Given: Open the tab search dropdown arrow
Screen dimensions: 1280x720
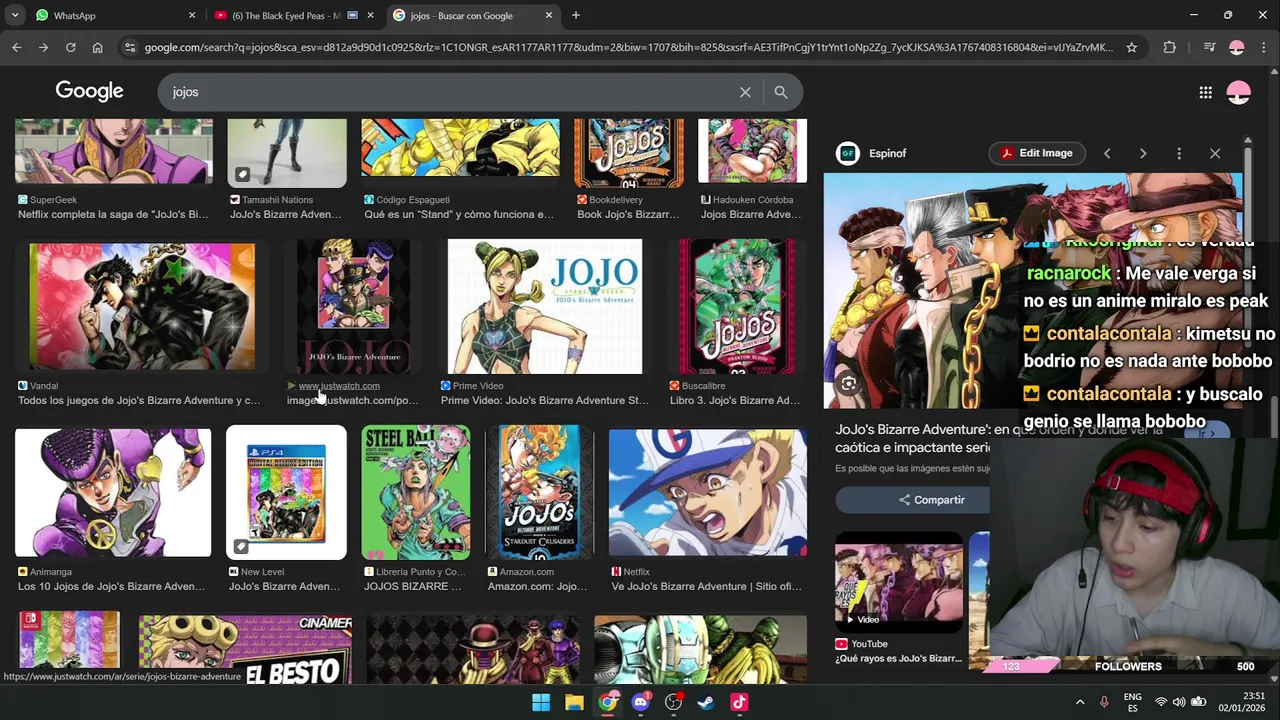Looking at the screenshot, I should coord(14,15).
